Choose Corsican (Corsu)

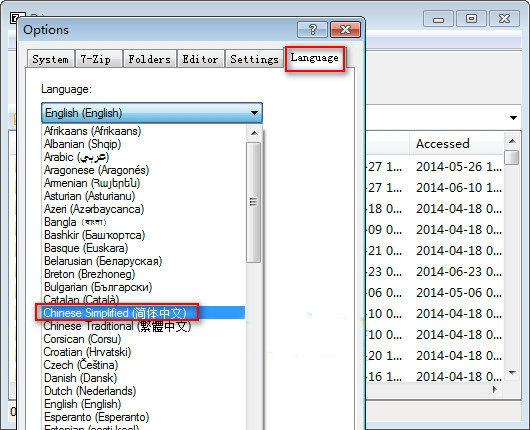(144, 339)
